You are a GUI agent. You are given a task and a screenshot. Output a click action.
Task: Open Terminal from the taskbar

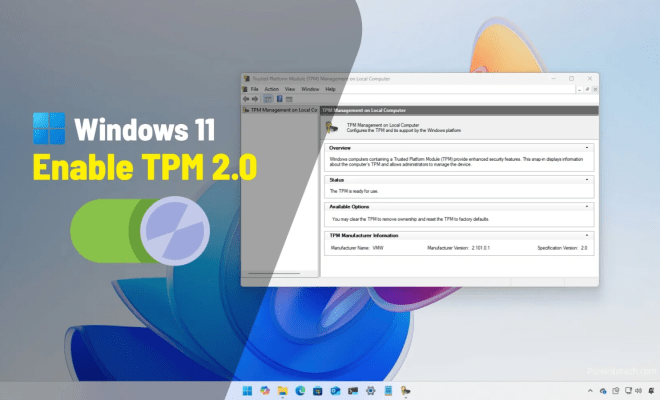click(x=353, y=391)
